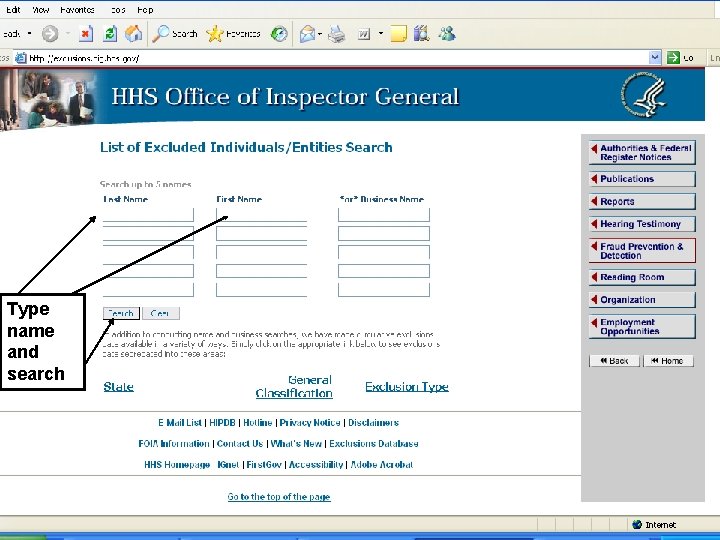Open the Exclusion Type link
Image resolution: width=720 pixels, height=540 pixels.
click(x=407, y=387)
